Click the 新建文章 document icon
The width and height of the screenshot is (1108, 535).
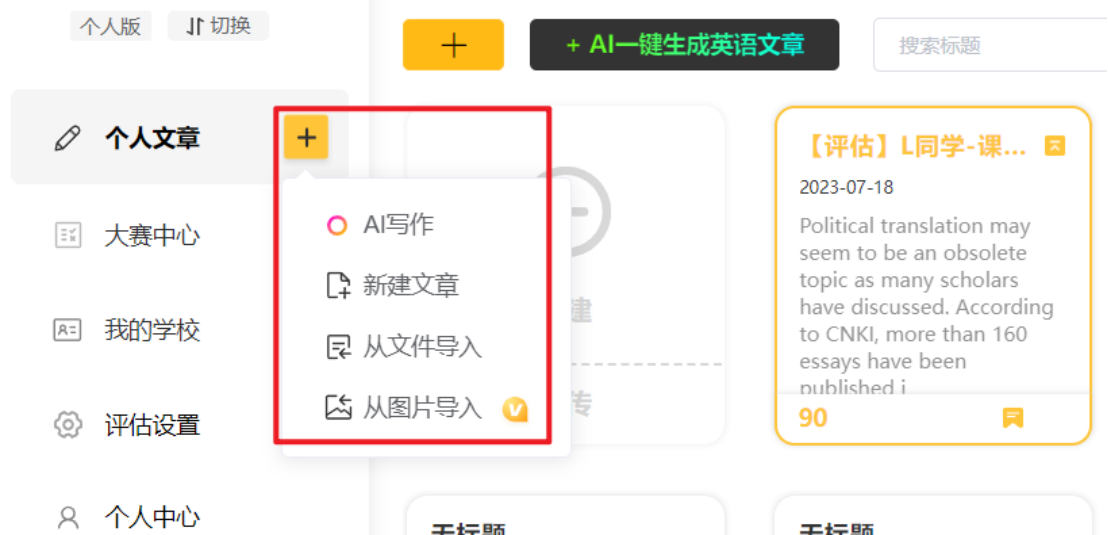tap(338, 286)
